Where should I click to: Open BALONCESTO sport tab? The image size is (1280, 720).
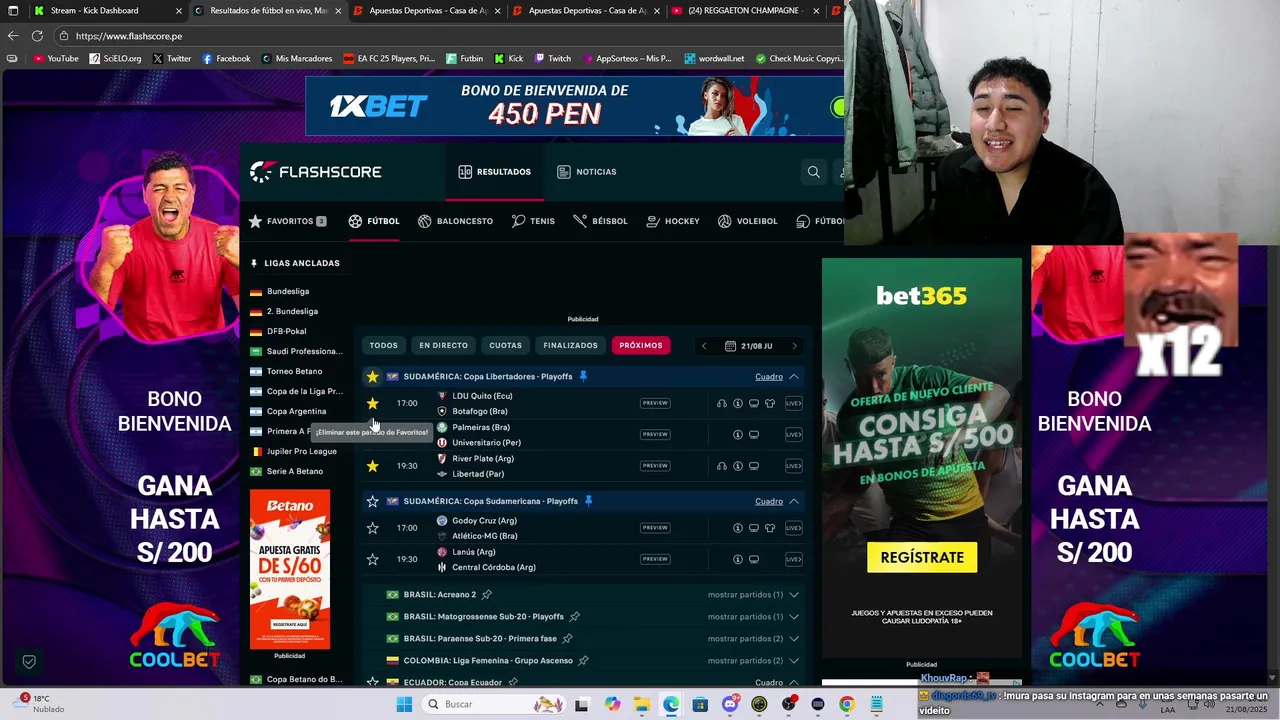coord(455,221)
